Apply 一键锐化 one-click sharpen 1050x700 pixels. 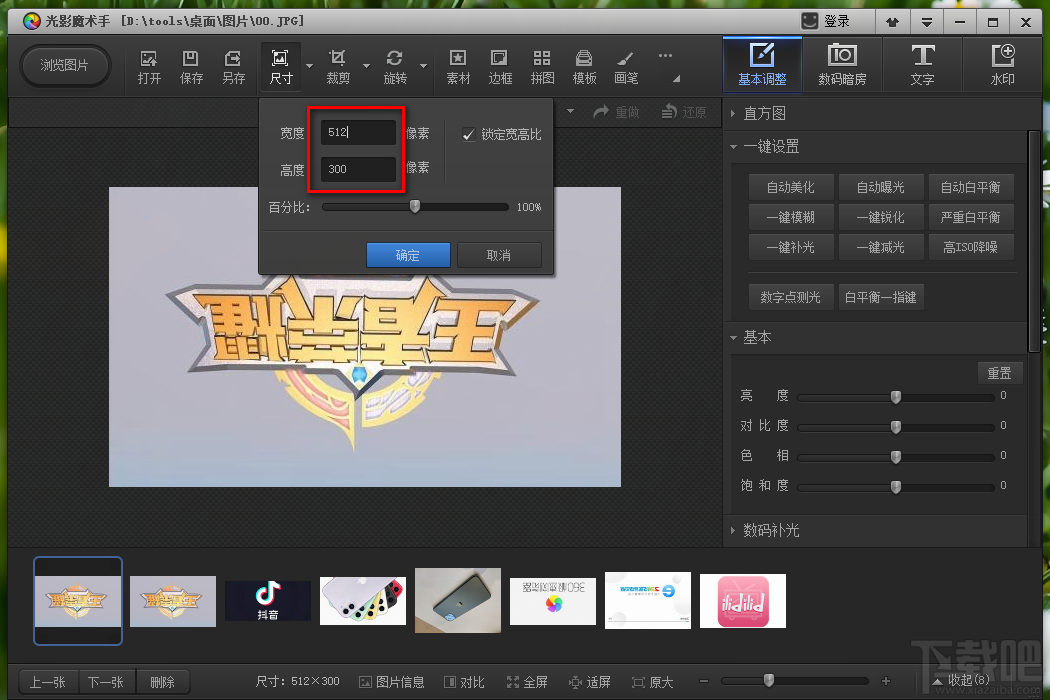pyautogui.click(x=881, y=217)
